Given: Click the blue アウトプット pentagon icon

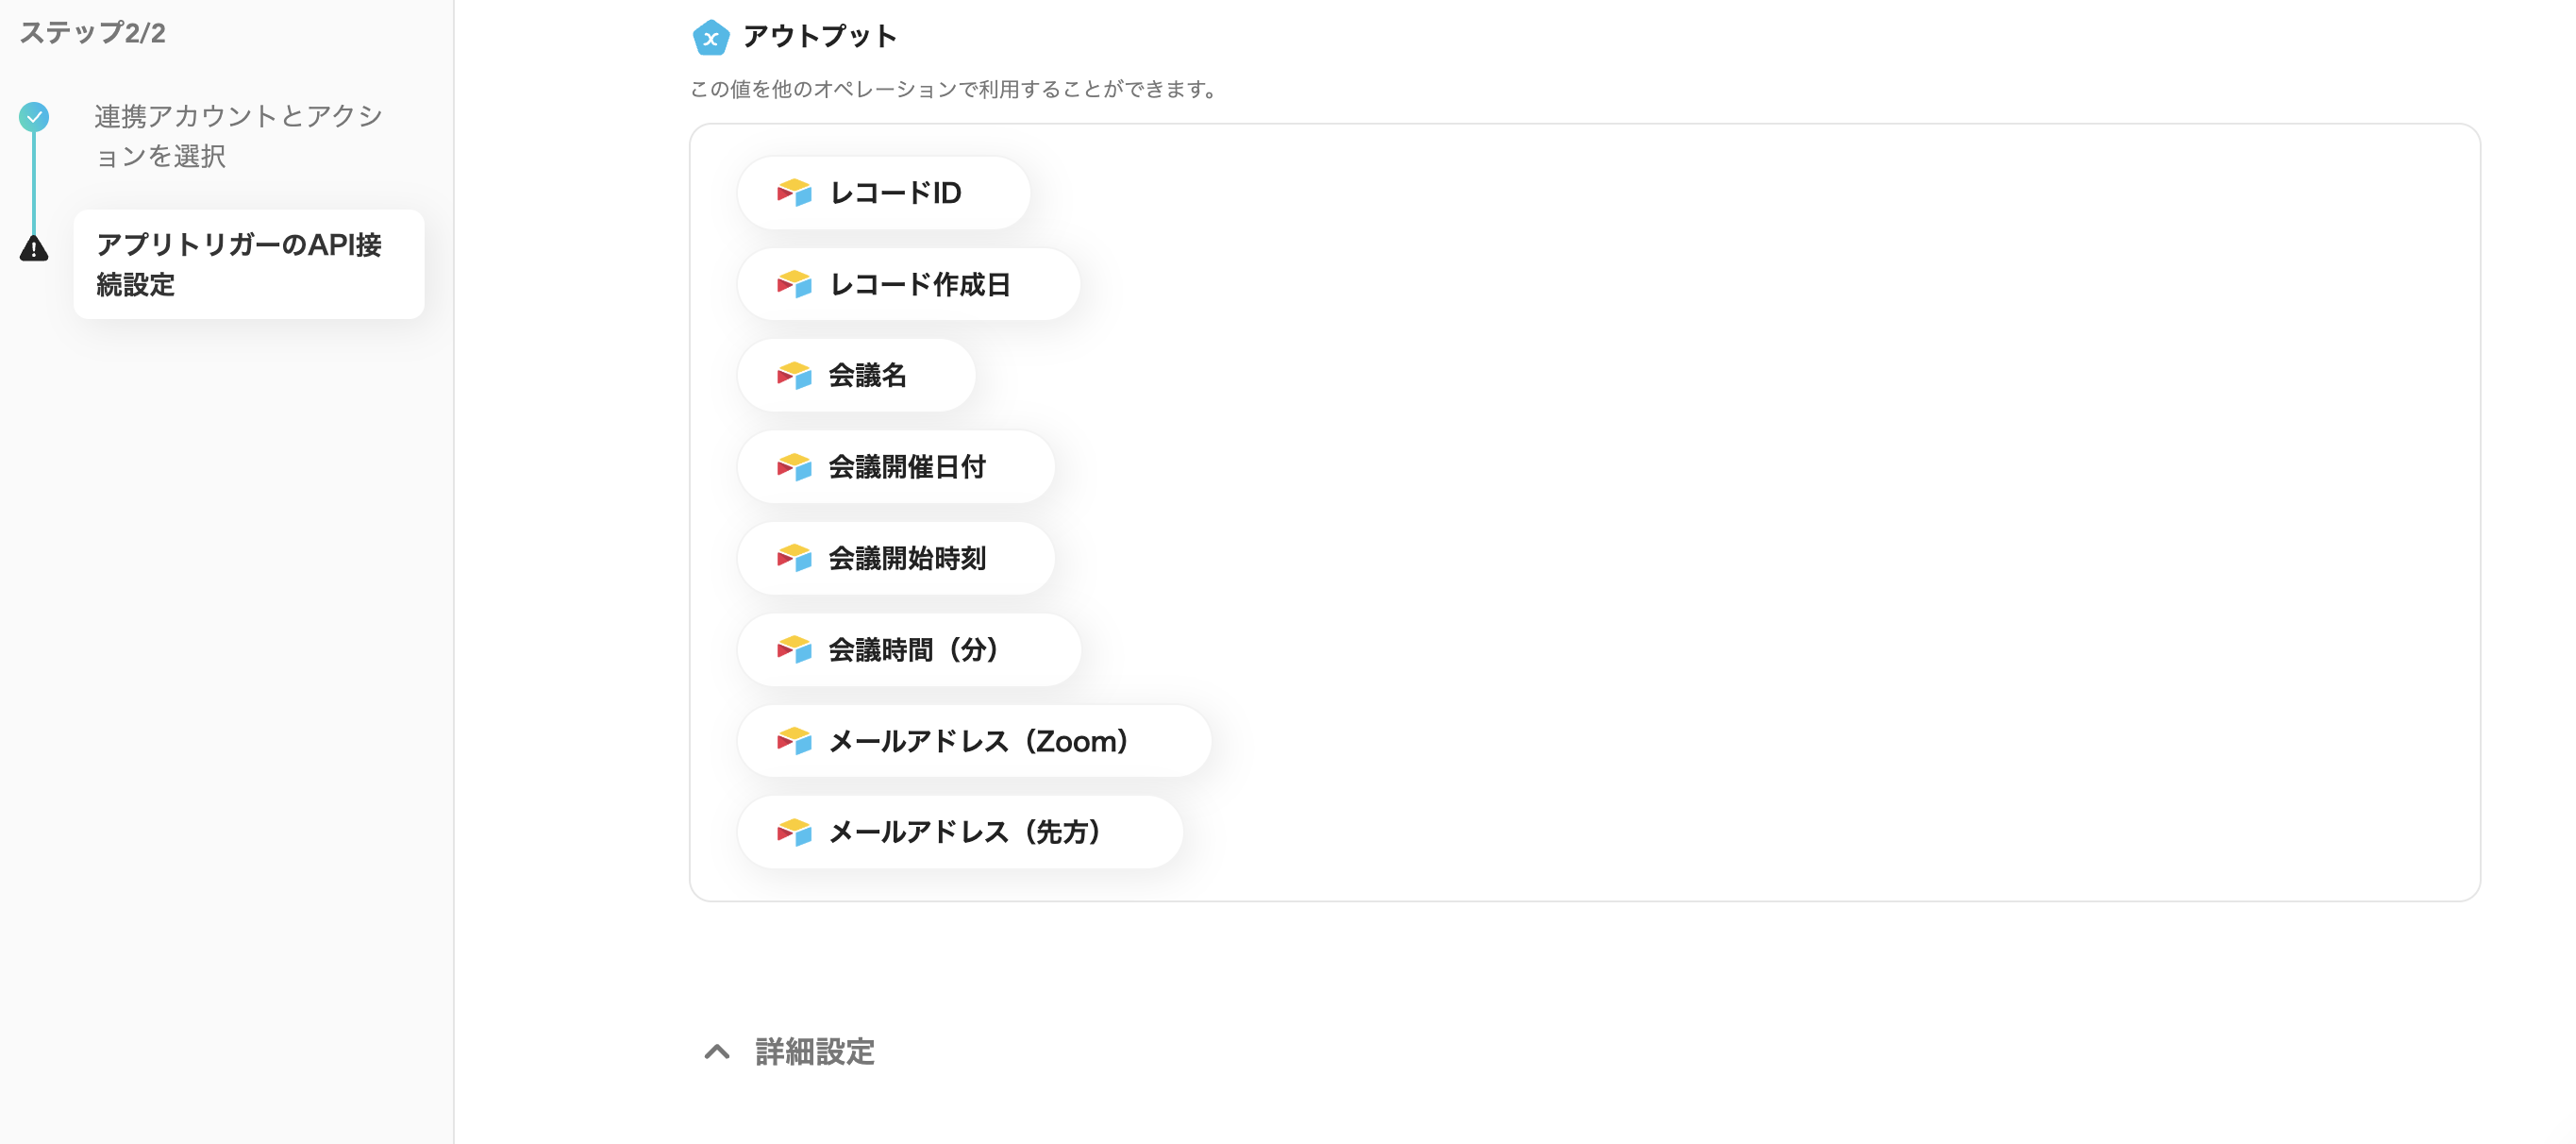Looking at the screenshot, I should pyautogui.click(x=710, y=38).
